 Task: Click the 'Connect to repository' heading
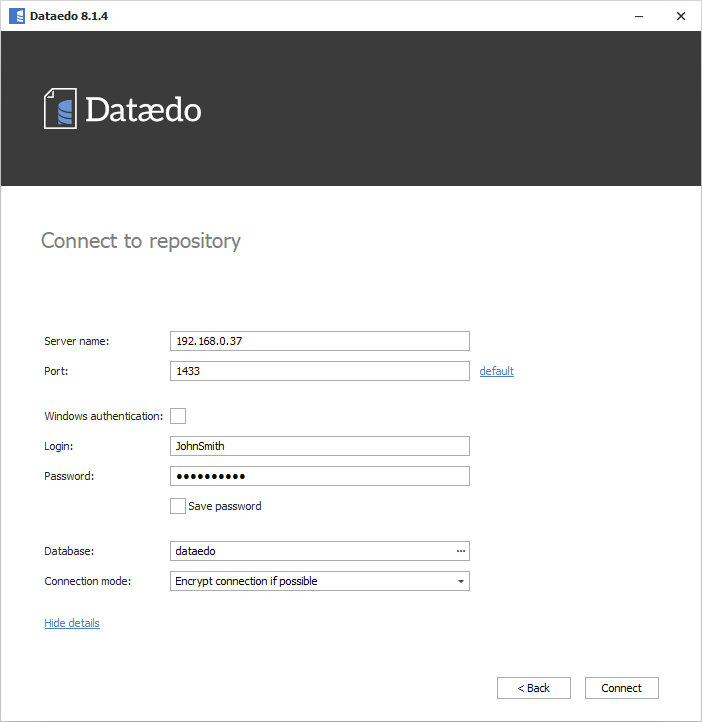(x=141, y=241)
